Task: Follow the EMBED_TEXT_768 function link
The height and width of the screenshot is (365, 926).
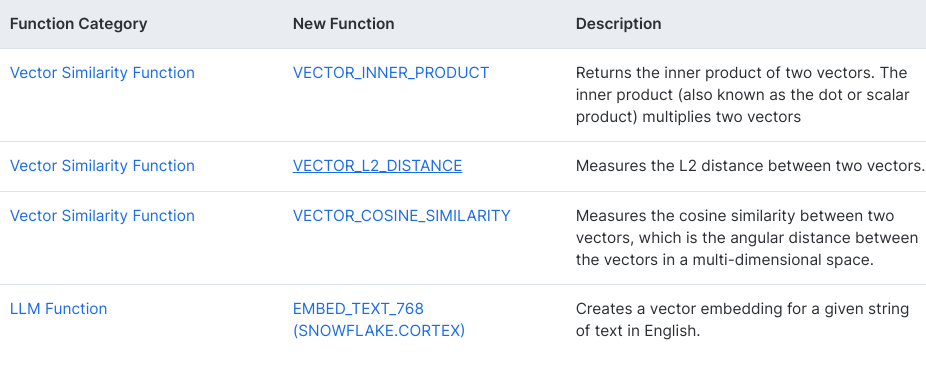Action: coord(358,308)
